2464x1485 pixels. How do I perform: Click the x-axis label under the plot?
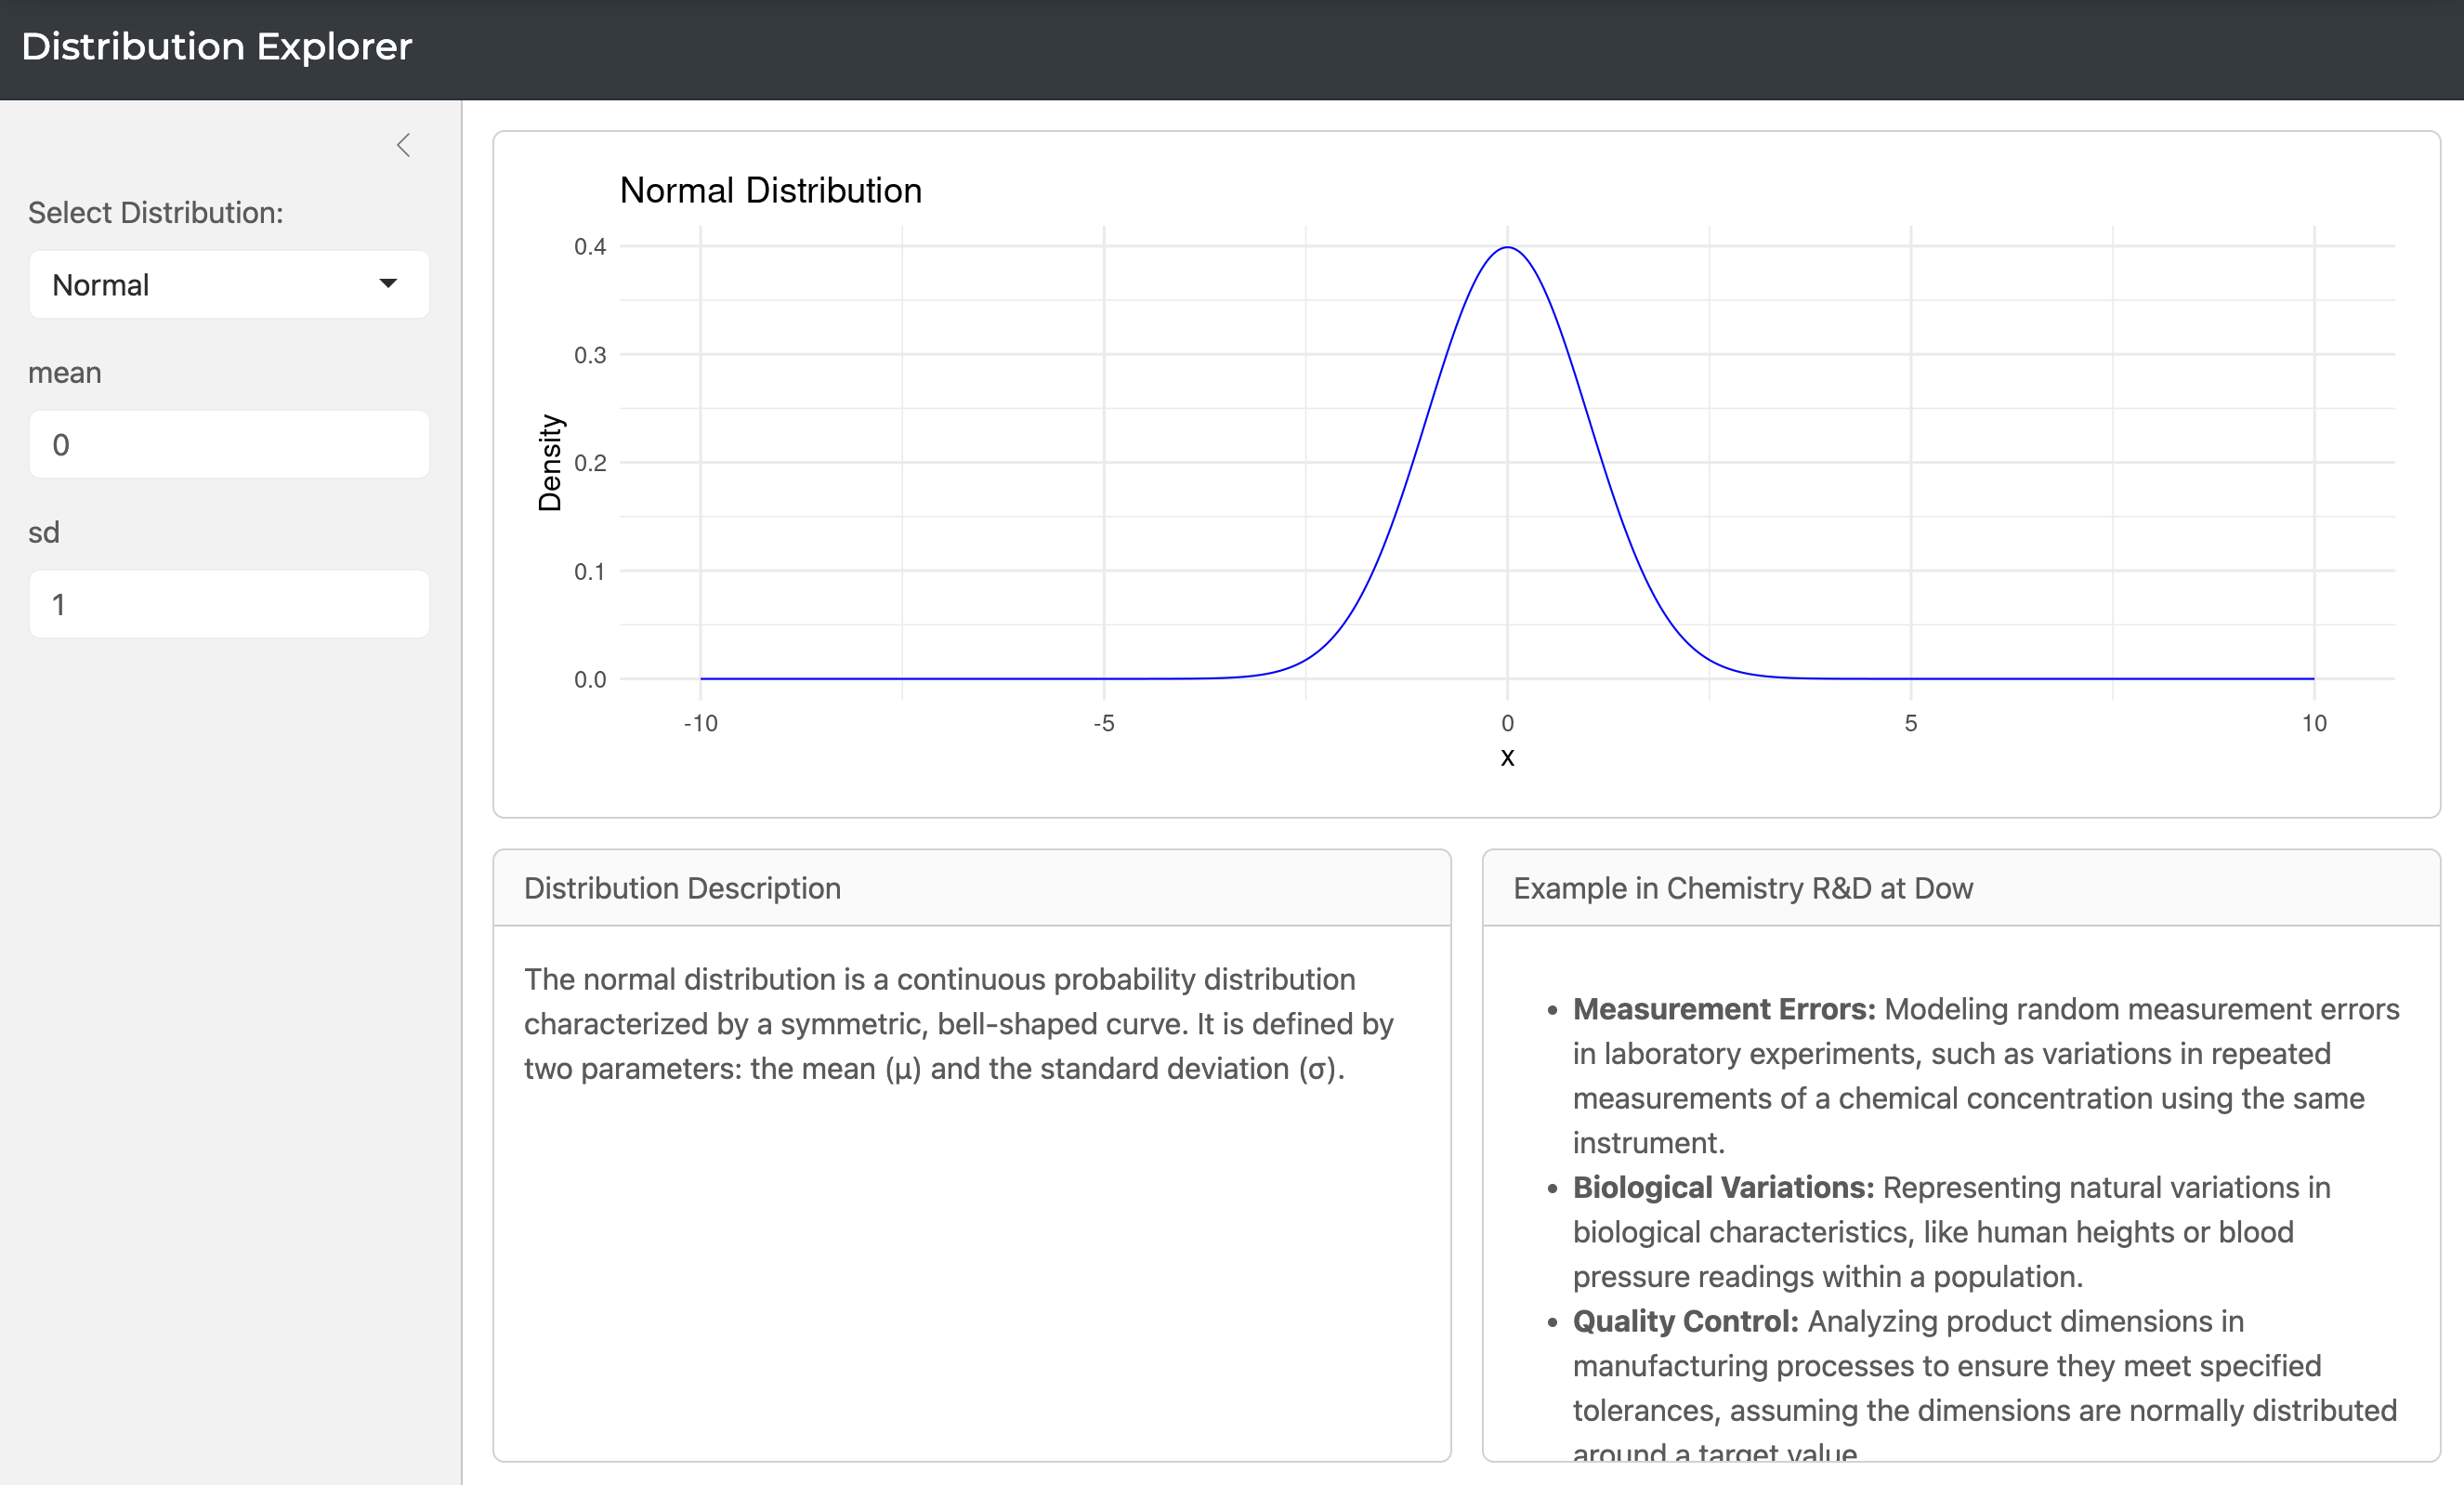pos(1507,758)
